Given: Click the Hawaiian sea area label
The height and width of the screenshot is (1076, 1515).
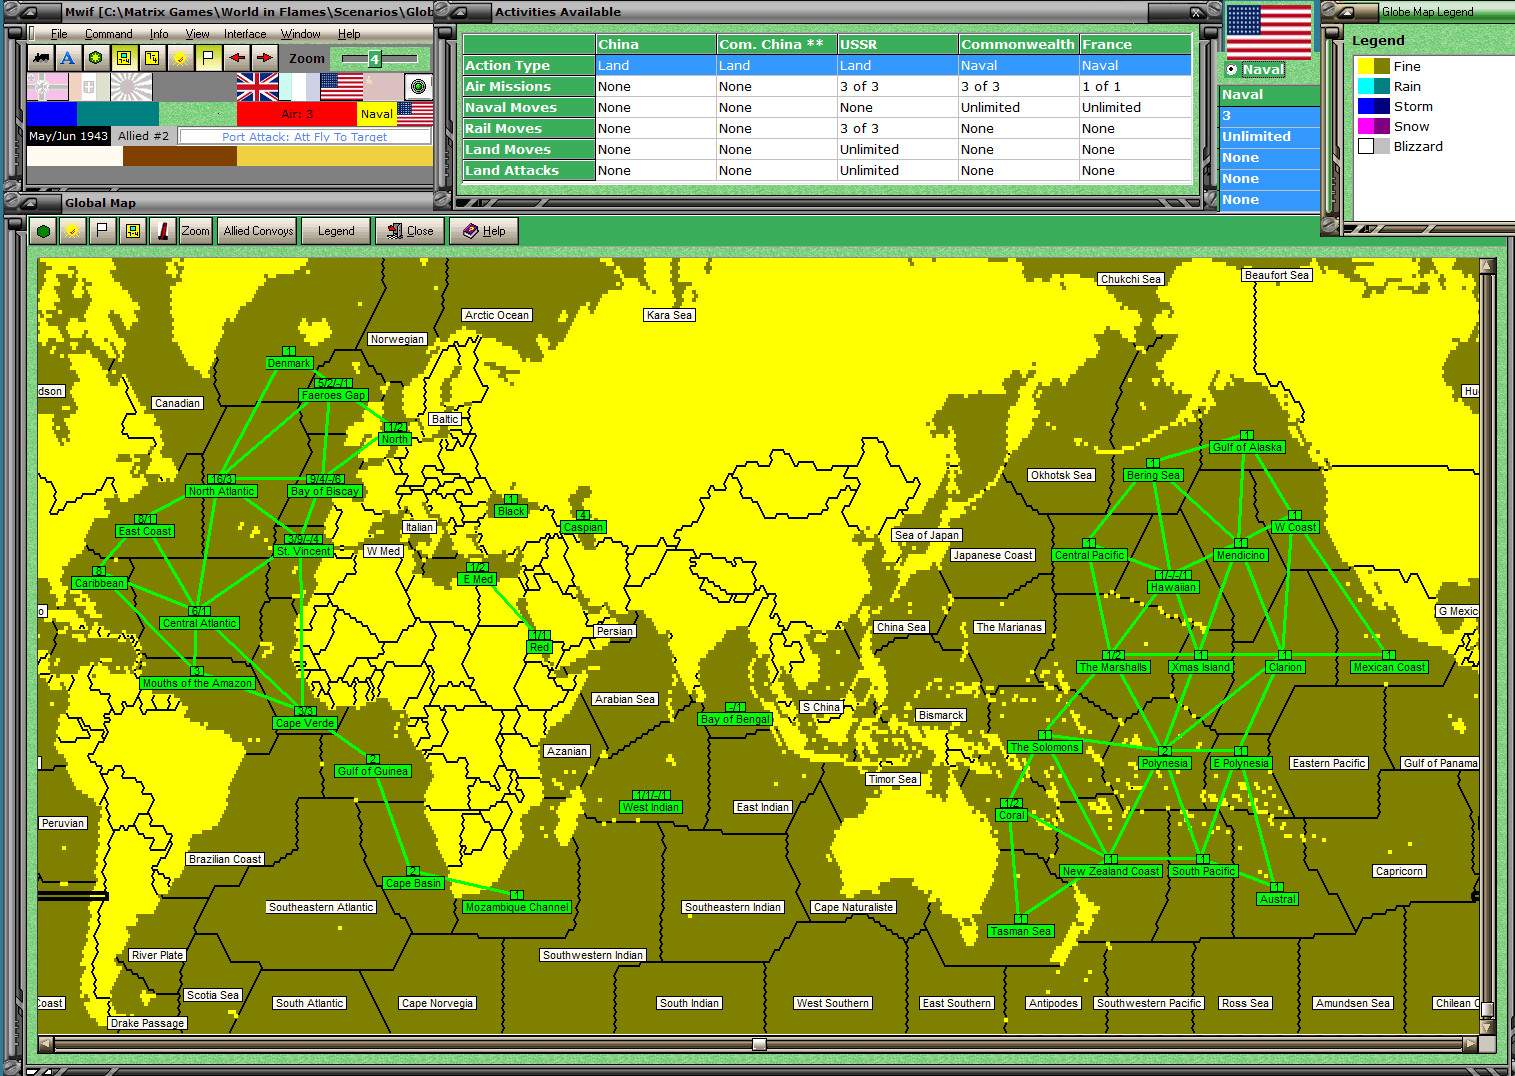Looking at the screenshot, I should click(1173, 587).
